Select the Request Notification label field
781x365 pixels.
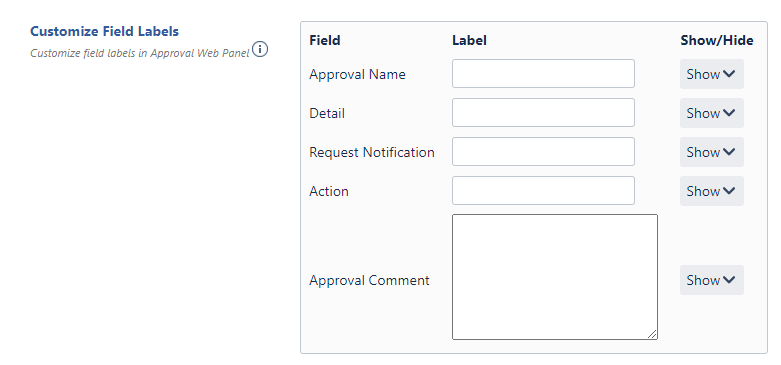(543, 151)
